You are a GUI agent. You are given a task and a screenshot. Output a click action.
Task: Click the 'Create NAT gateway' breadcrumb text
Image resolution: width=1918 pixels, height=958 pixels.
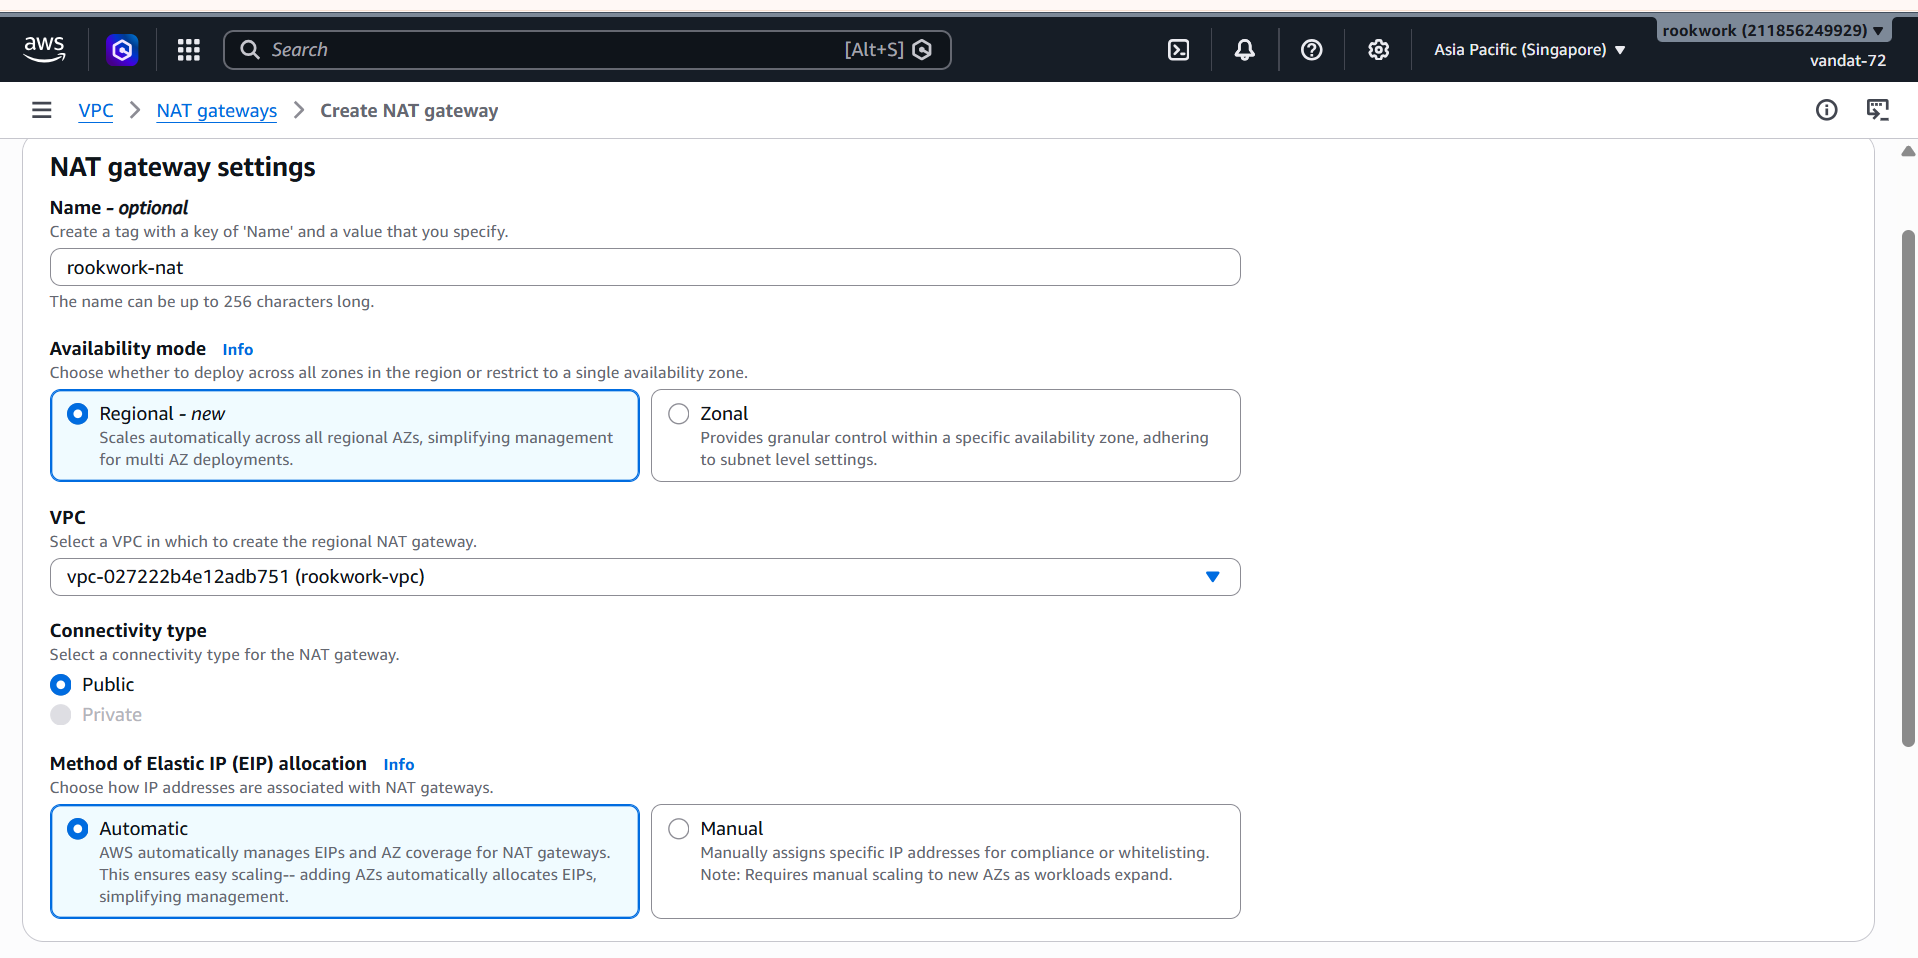(x=409, y=111)
